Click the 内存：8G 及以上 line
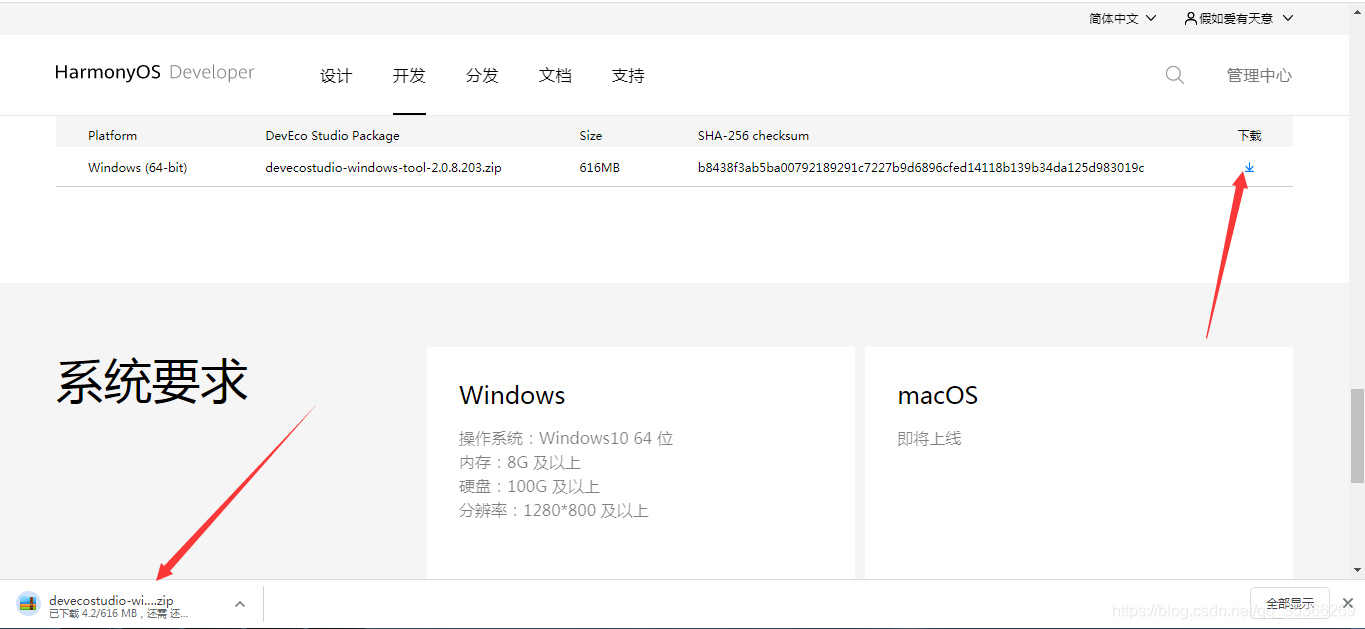 point(520,462)
